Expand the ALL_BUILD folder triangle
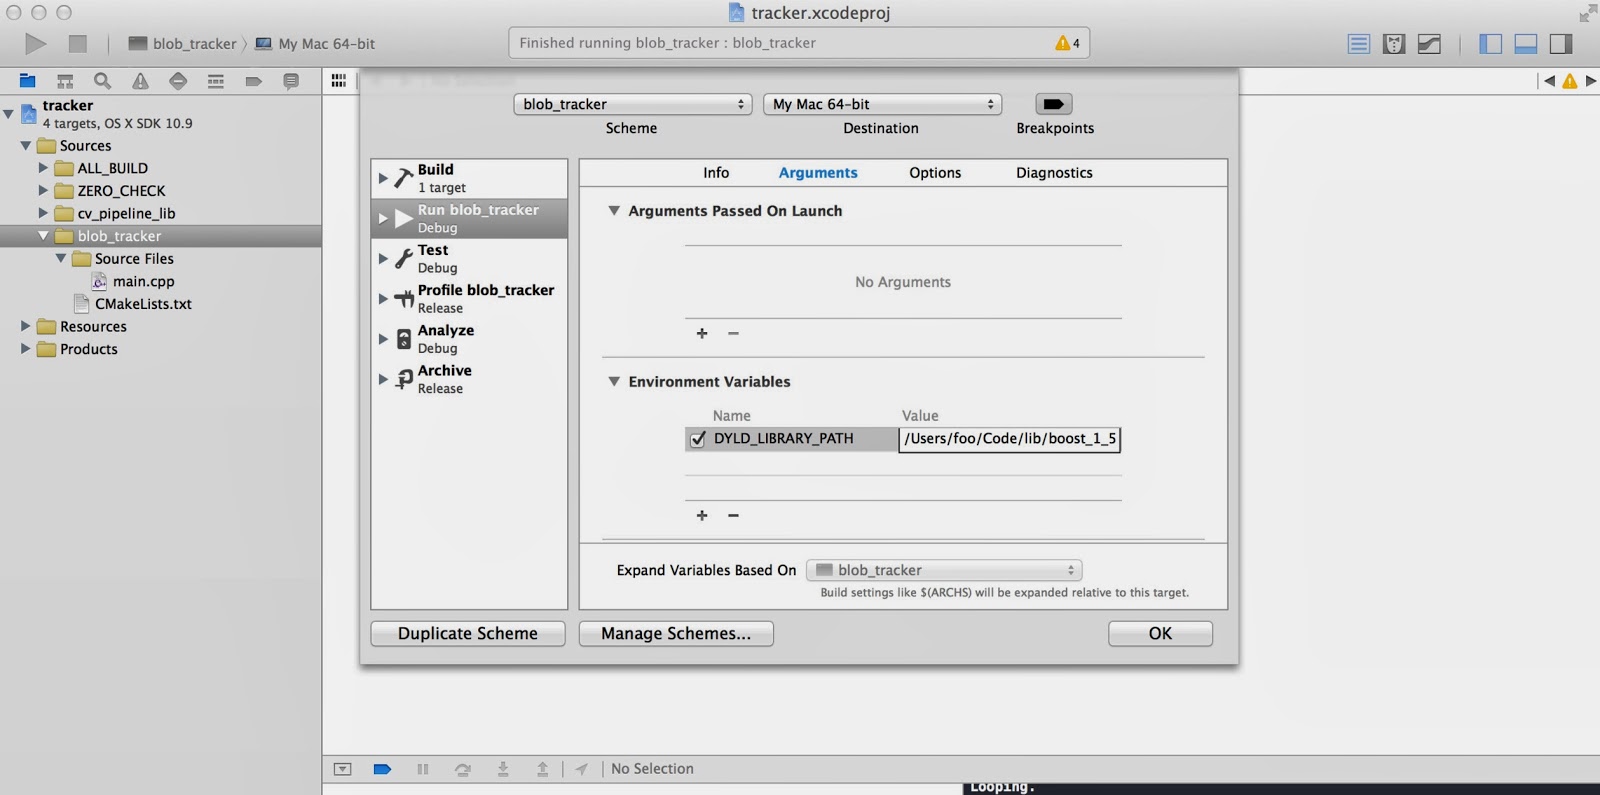The image size is (1600, 795). 43,167
